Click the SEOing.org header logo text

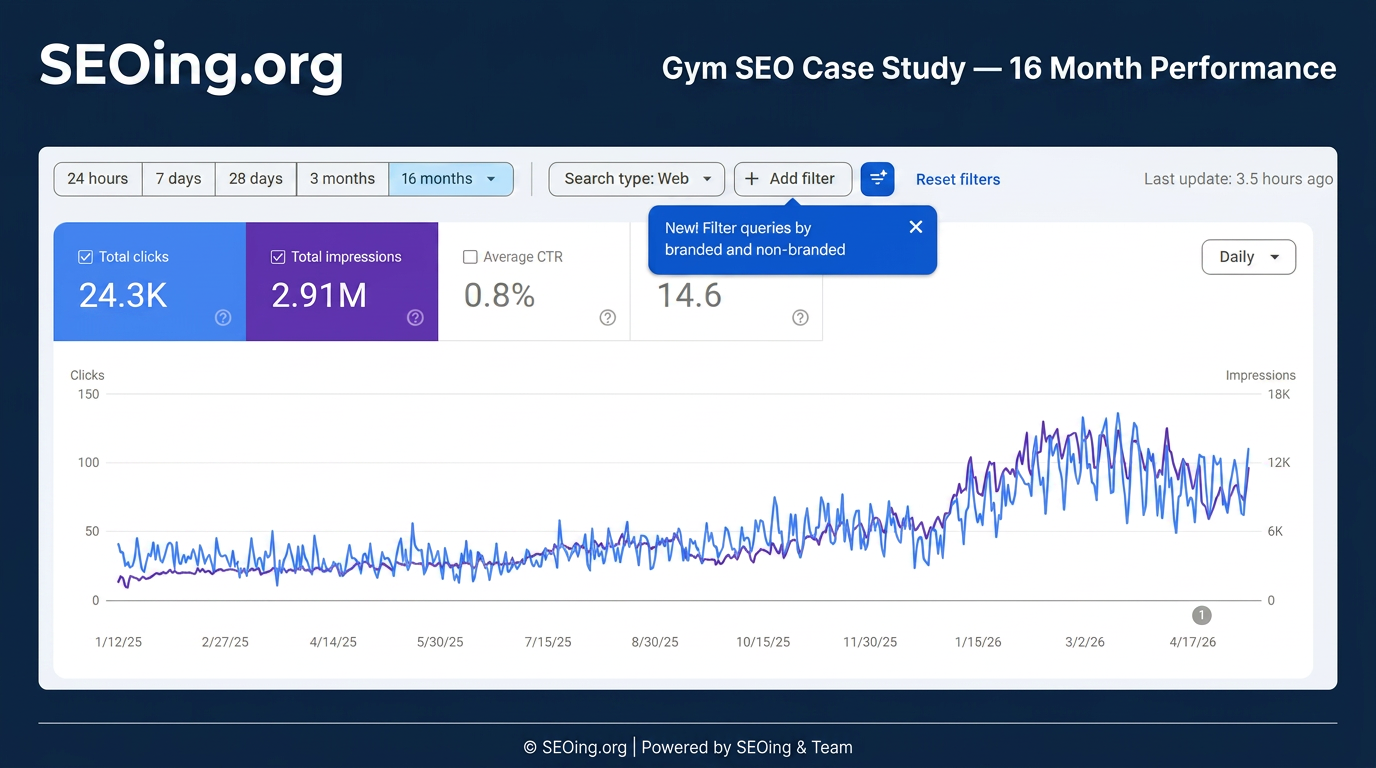[191, 66]
